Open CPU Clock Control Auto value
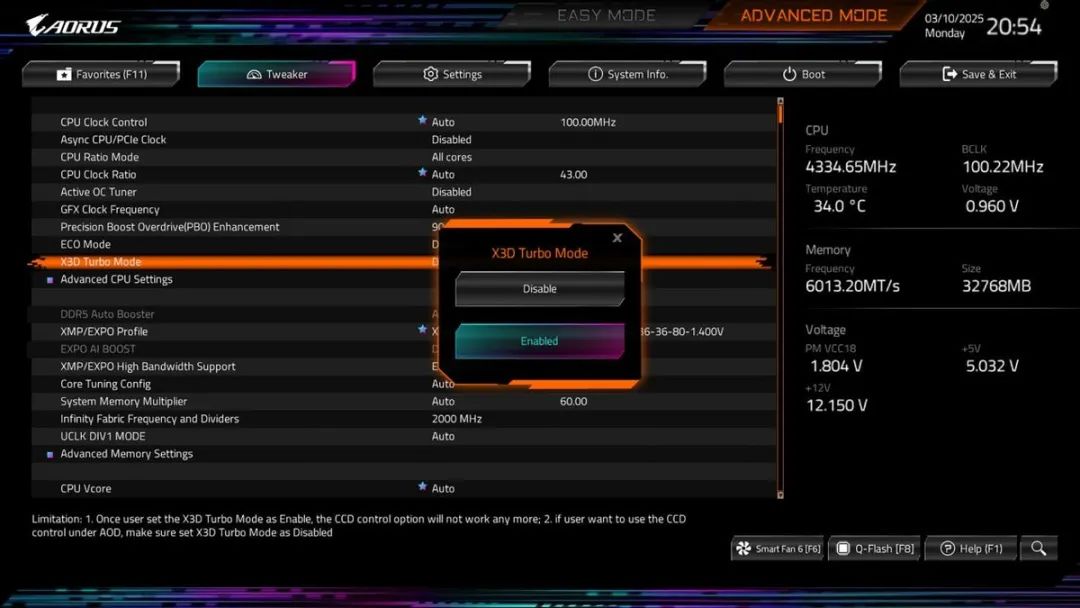Viewport: 1080px width, 608px height. click(x=443, y=122)
